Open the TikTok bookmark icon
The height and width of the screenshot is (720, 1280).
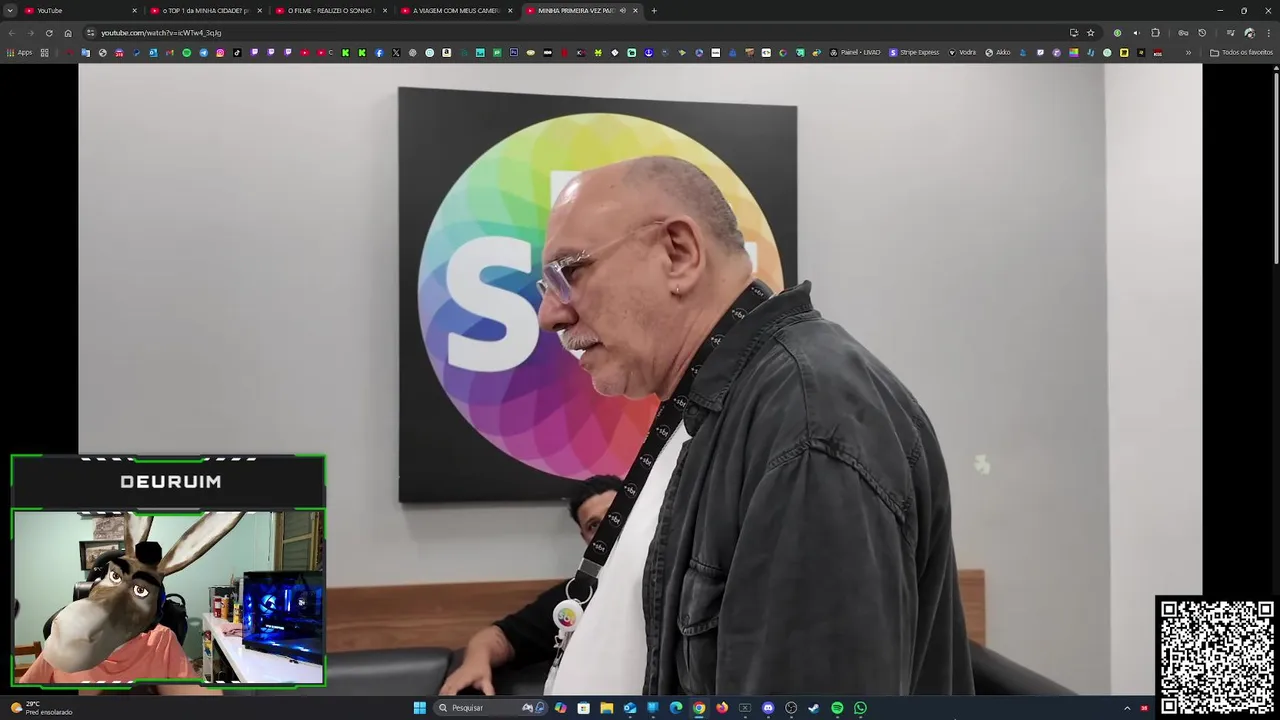(237, 53)
